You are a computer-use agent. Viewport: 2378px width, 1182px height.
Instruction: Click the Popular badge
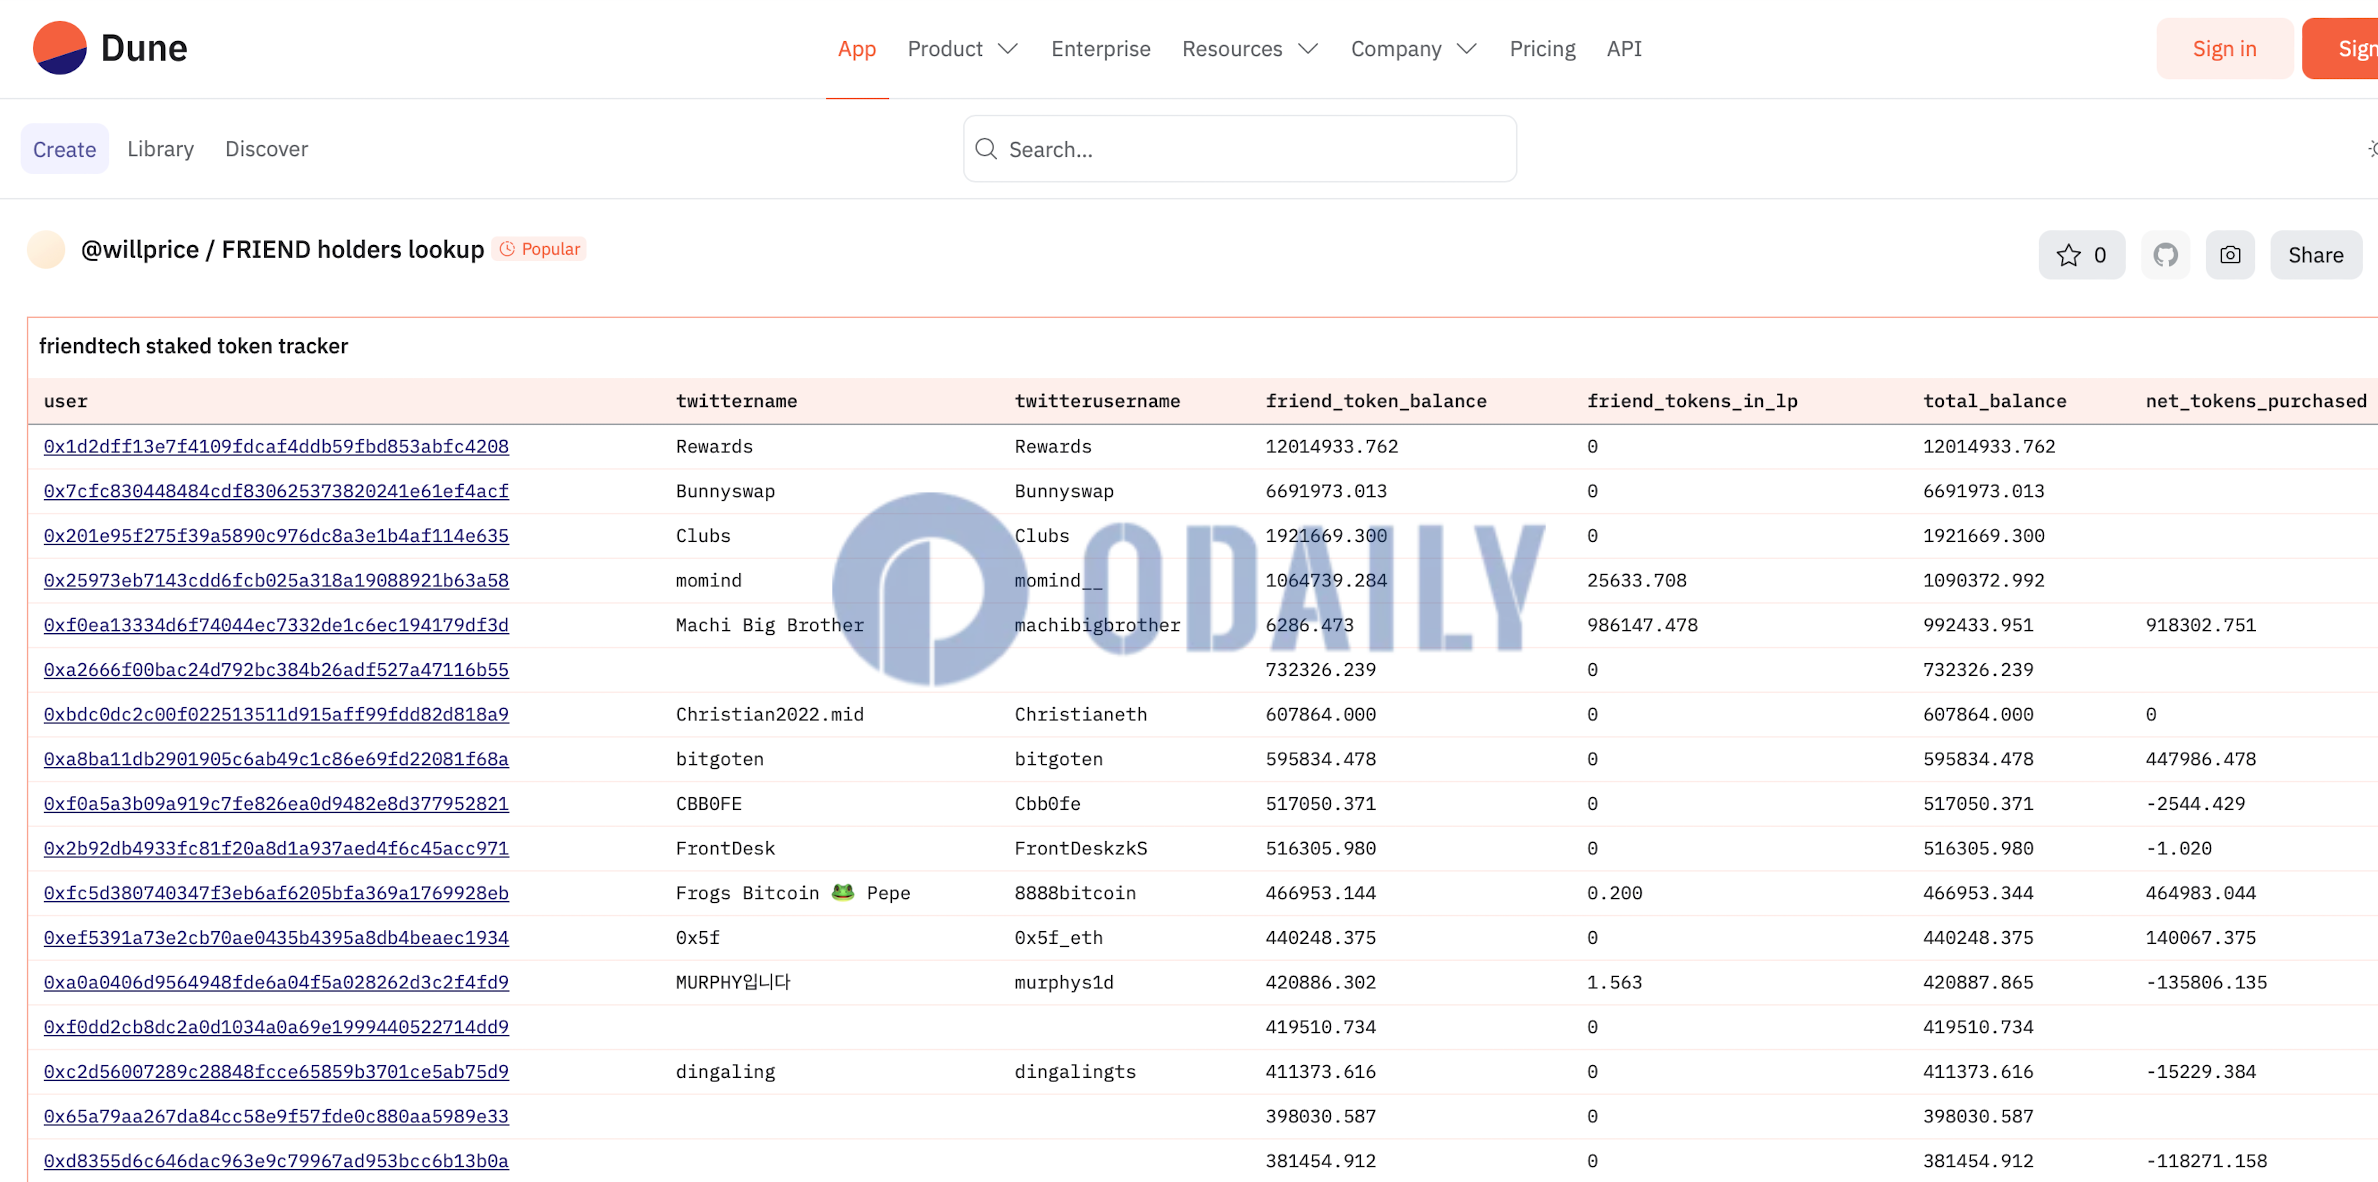click(539, 249)
